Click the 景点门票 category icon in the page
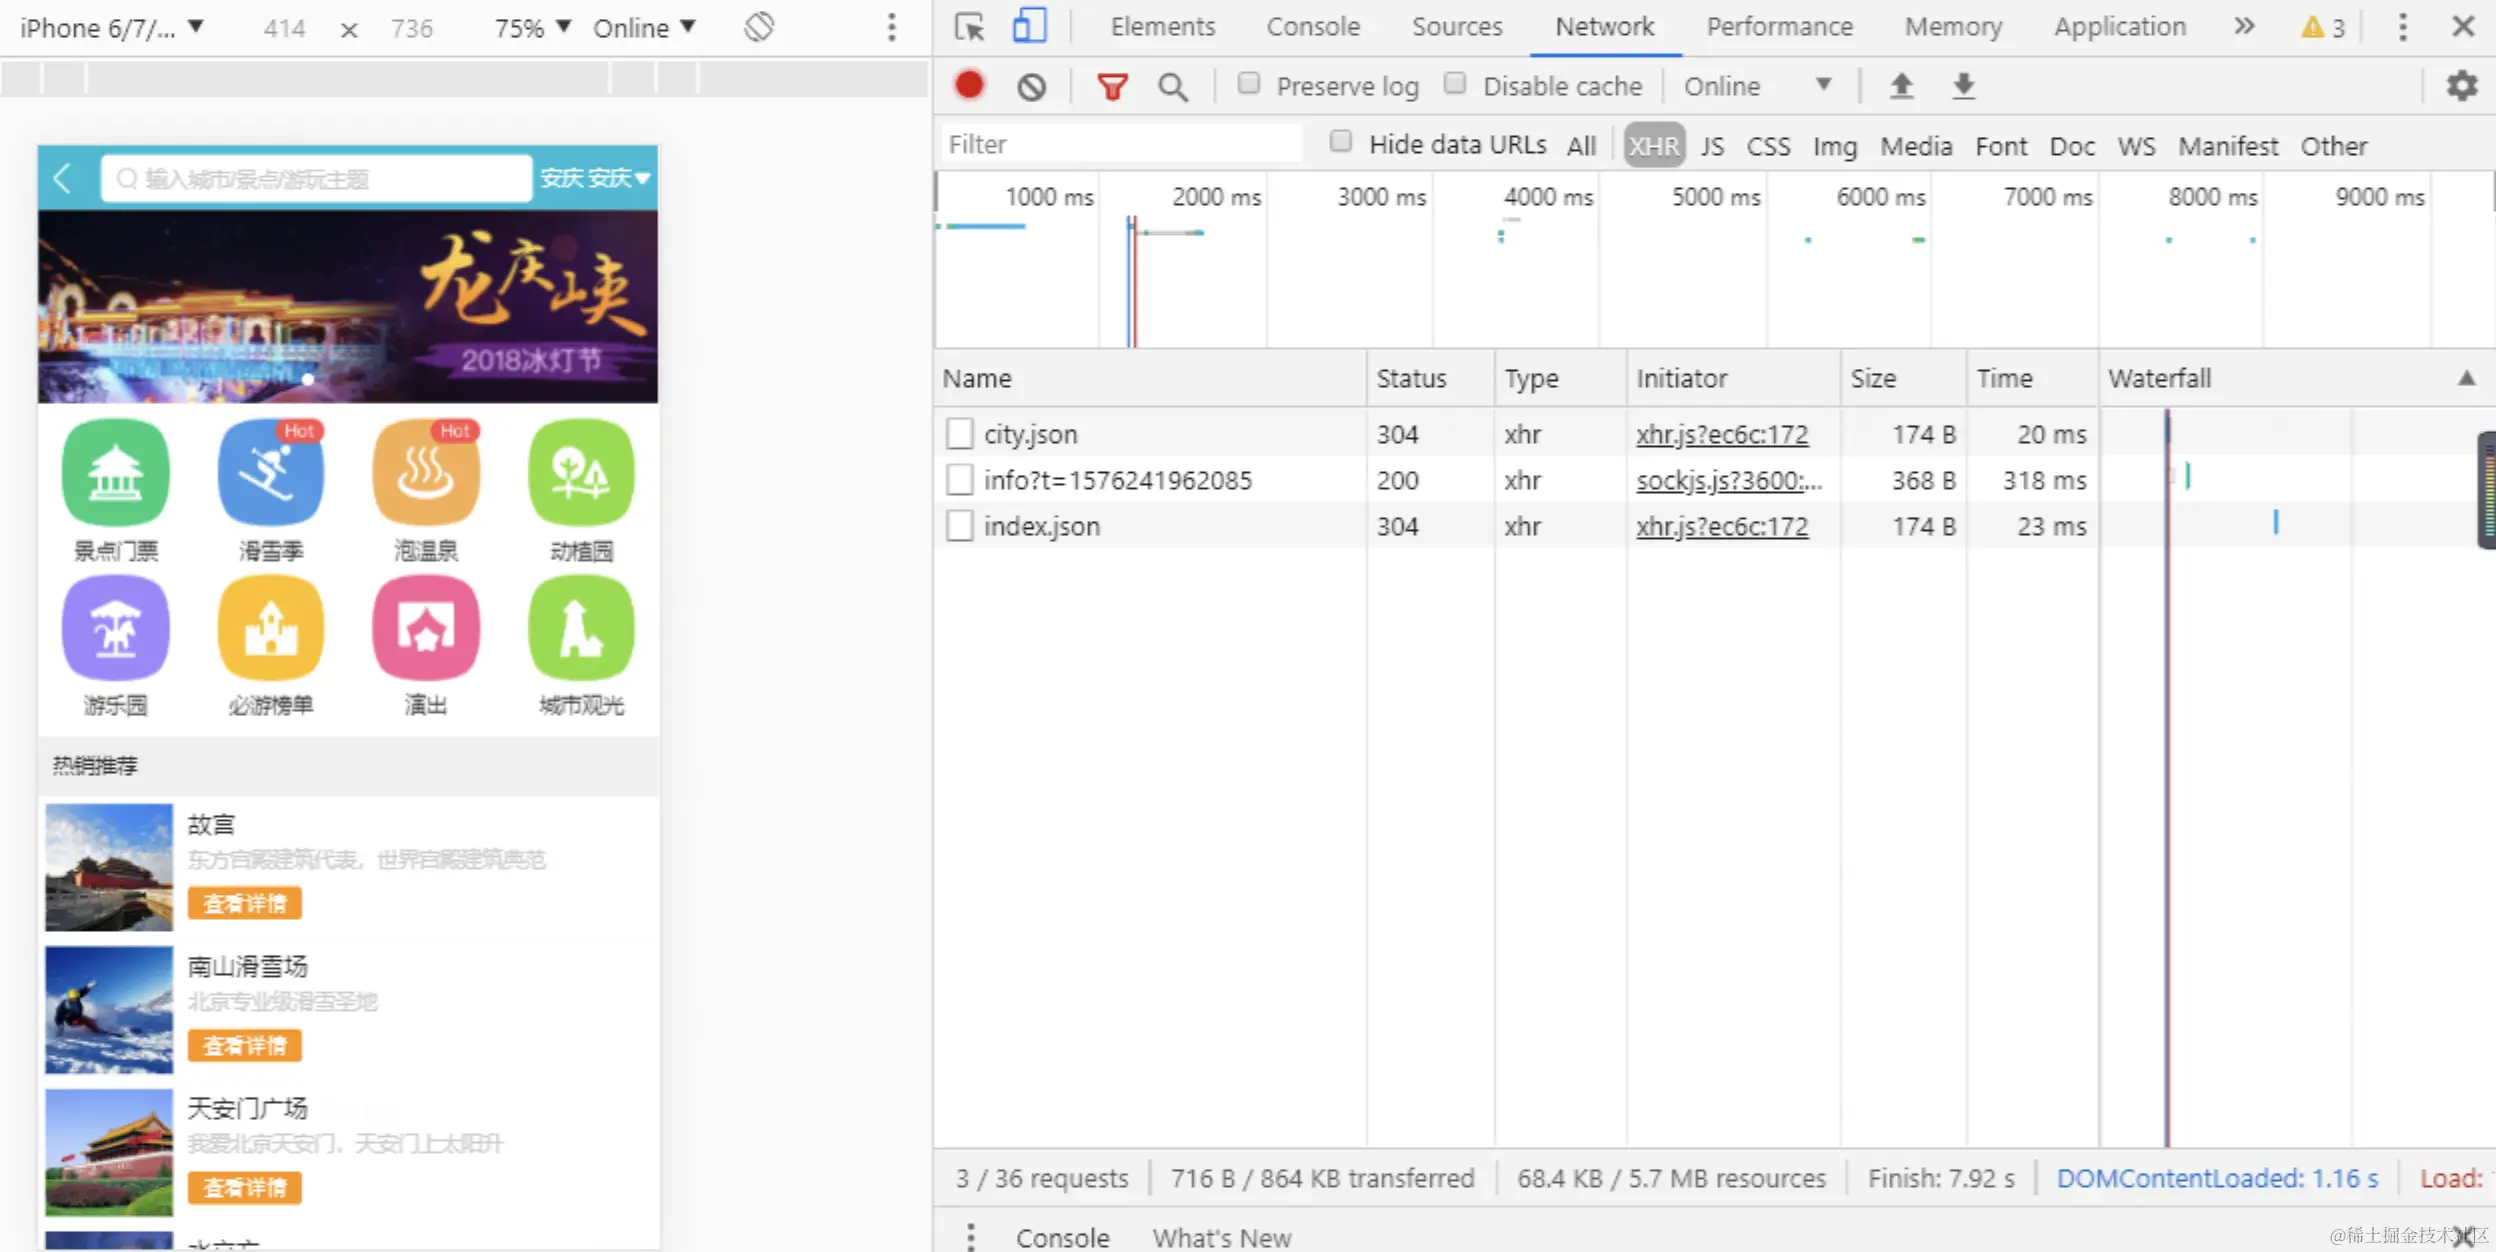 (x=116, y=473)
